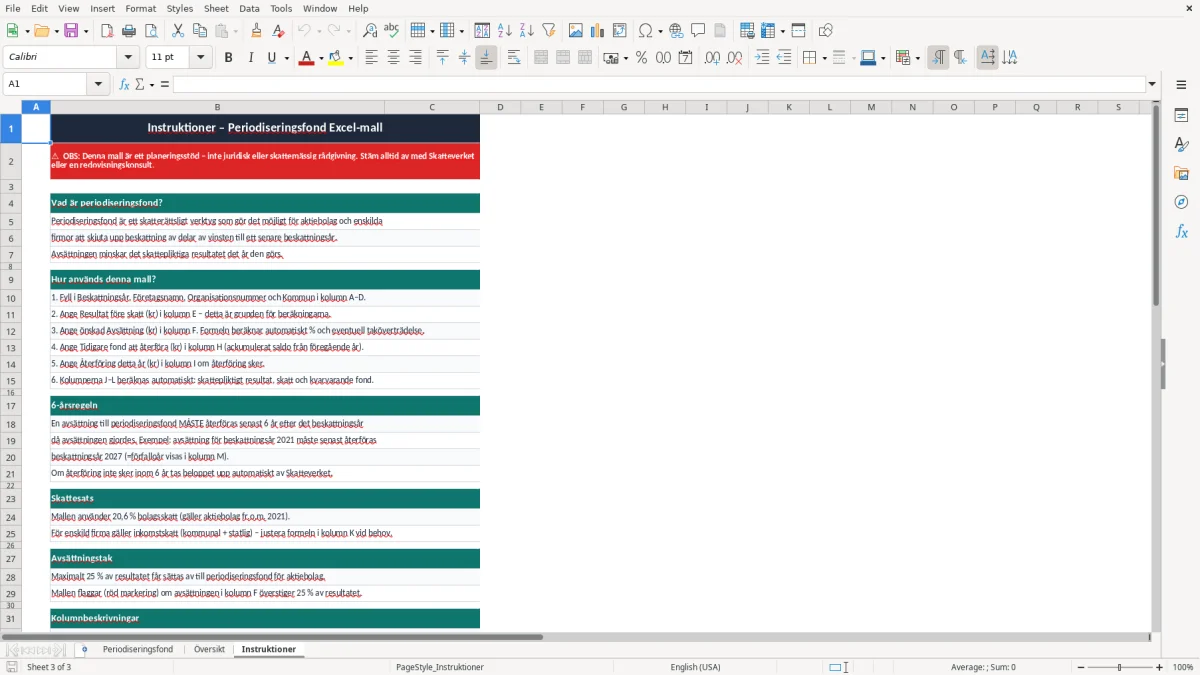Toggle Center Horizontally alignment

point(393,58)
